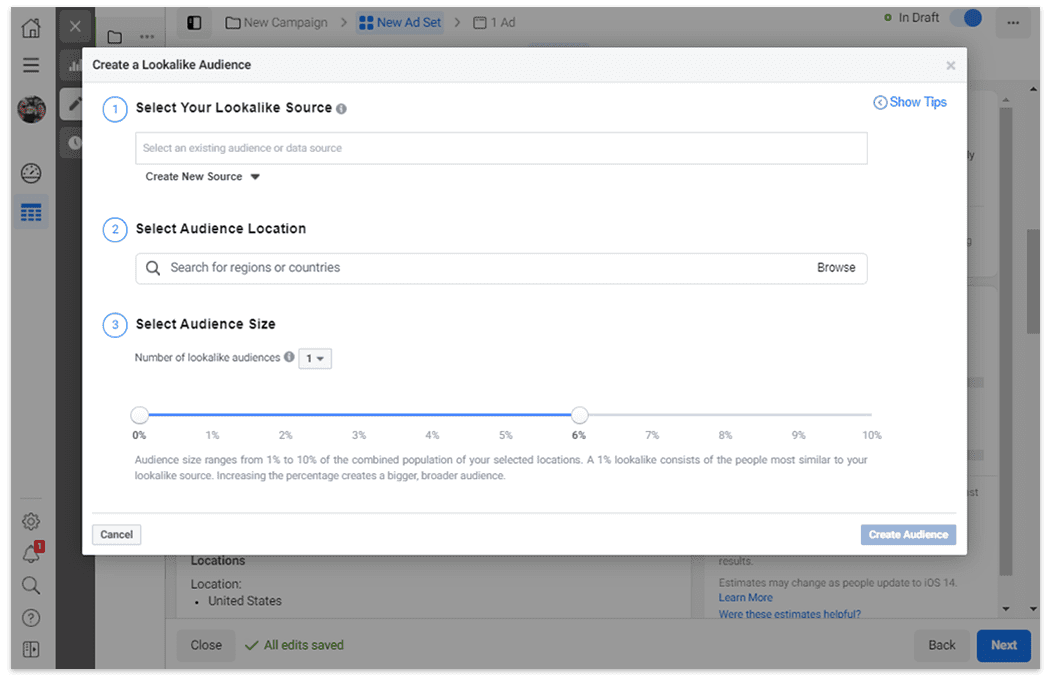Toggle the In Draft switch

click(x=965, y=19)
